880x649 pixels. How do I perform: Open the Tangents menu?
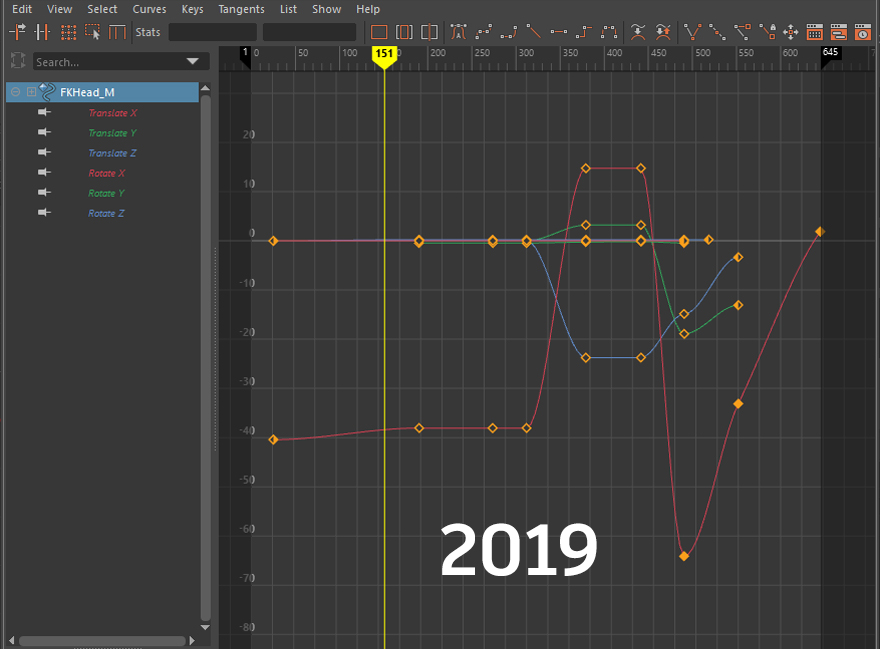pyautogui.click(x=241, y=9)
